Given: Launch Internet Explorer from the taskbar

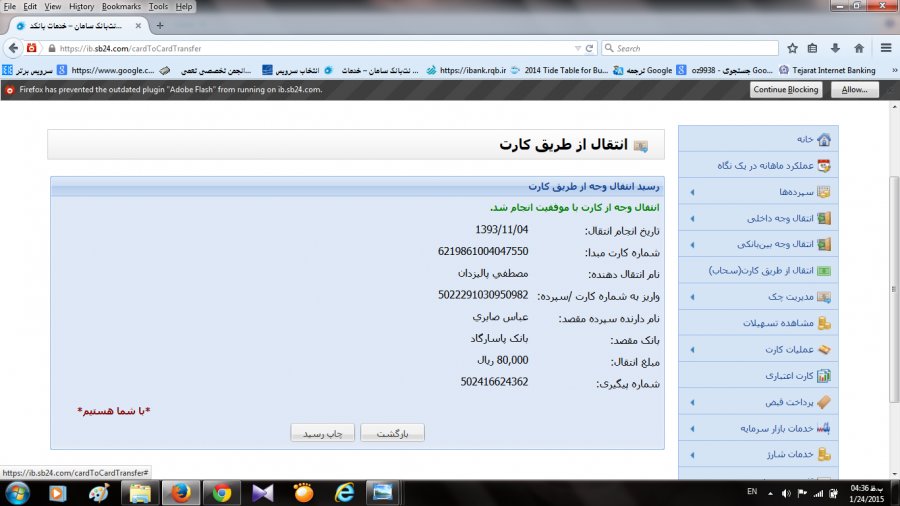Looking at the screenshot, I should 344,493.
